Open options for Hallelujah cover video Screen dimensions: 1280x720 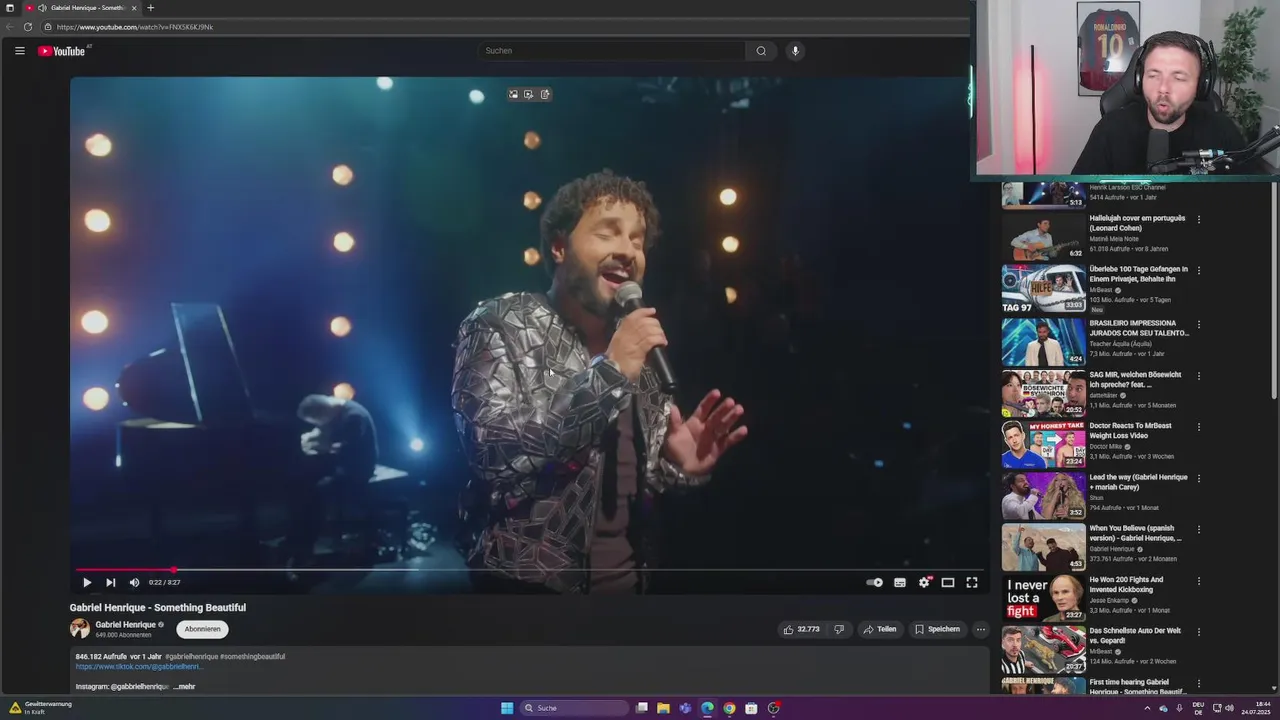tap(1199, 219)
